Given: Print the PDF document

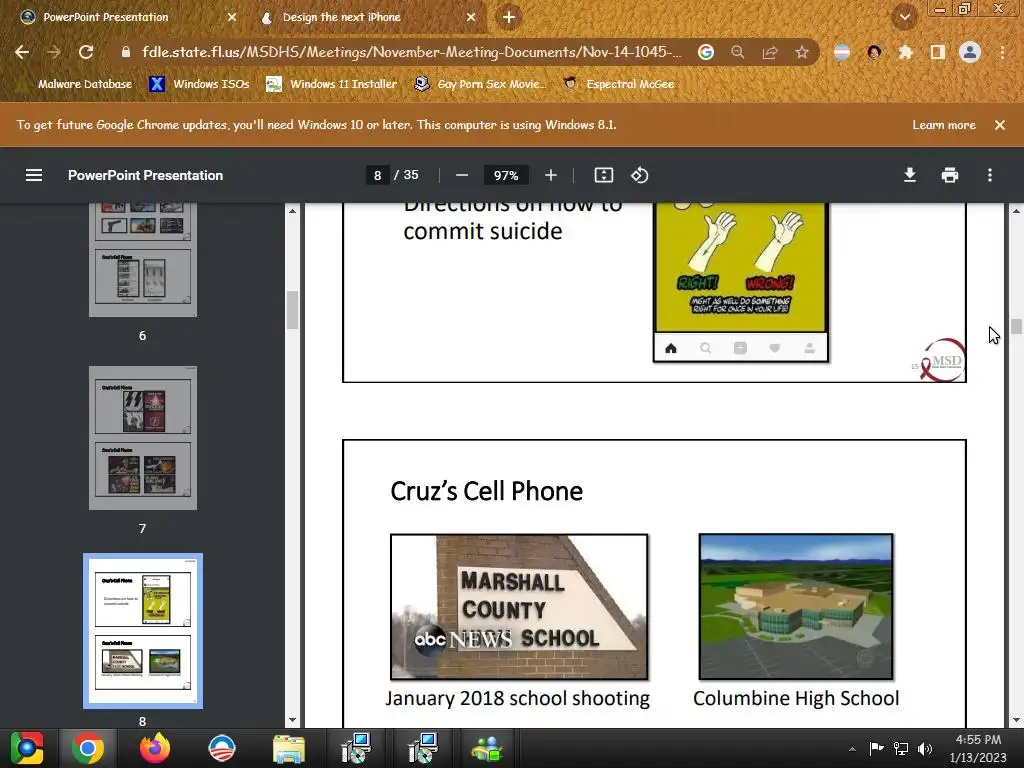Looking at the screenshot, I should (950, 175).
